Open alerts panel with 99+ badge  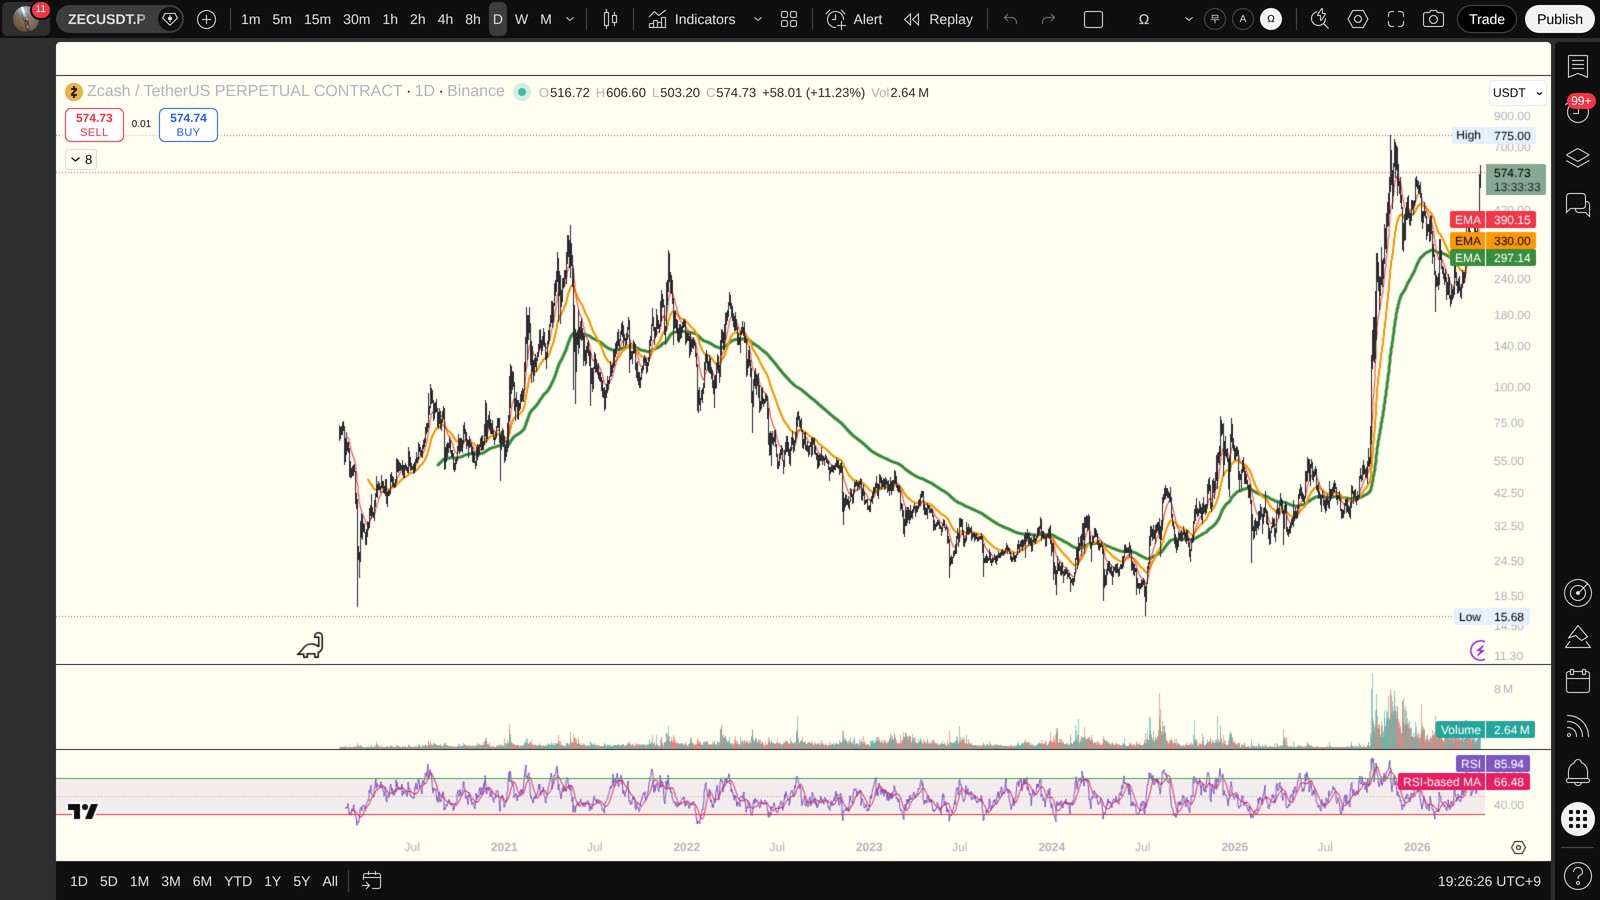point(1577,111)
